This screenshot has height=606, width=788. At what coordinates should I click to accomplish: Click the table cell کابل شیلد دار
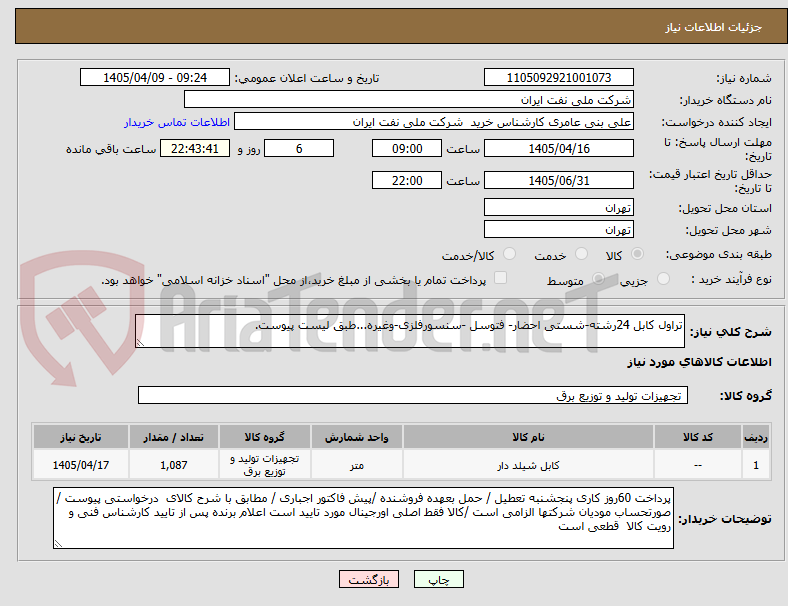[x=528, y=465]
